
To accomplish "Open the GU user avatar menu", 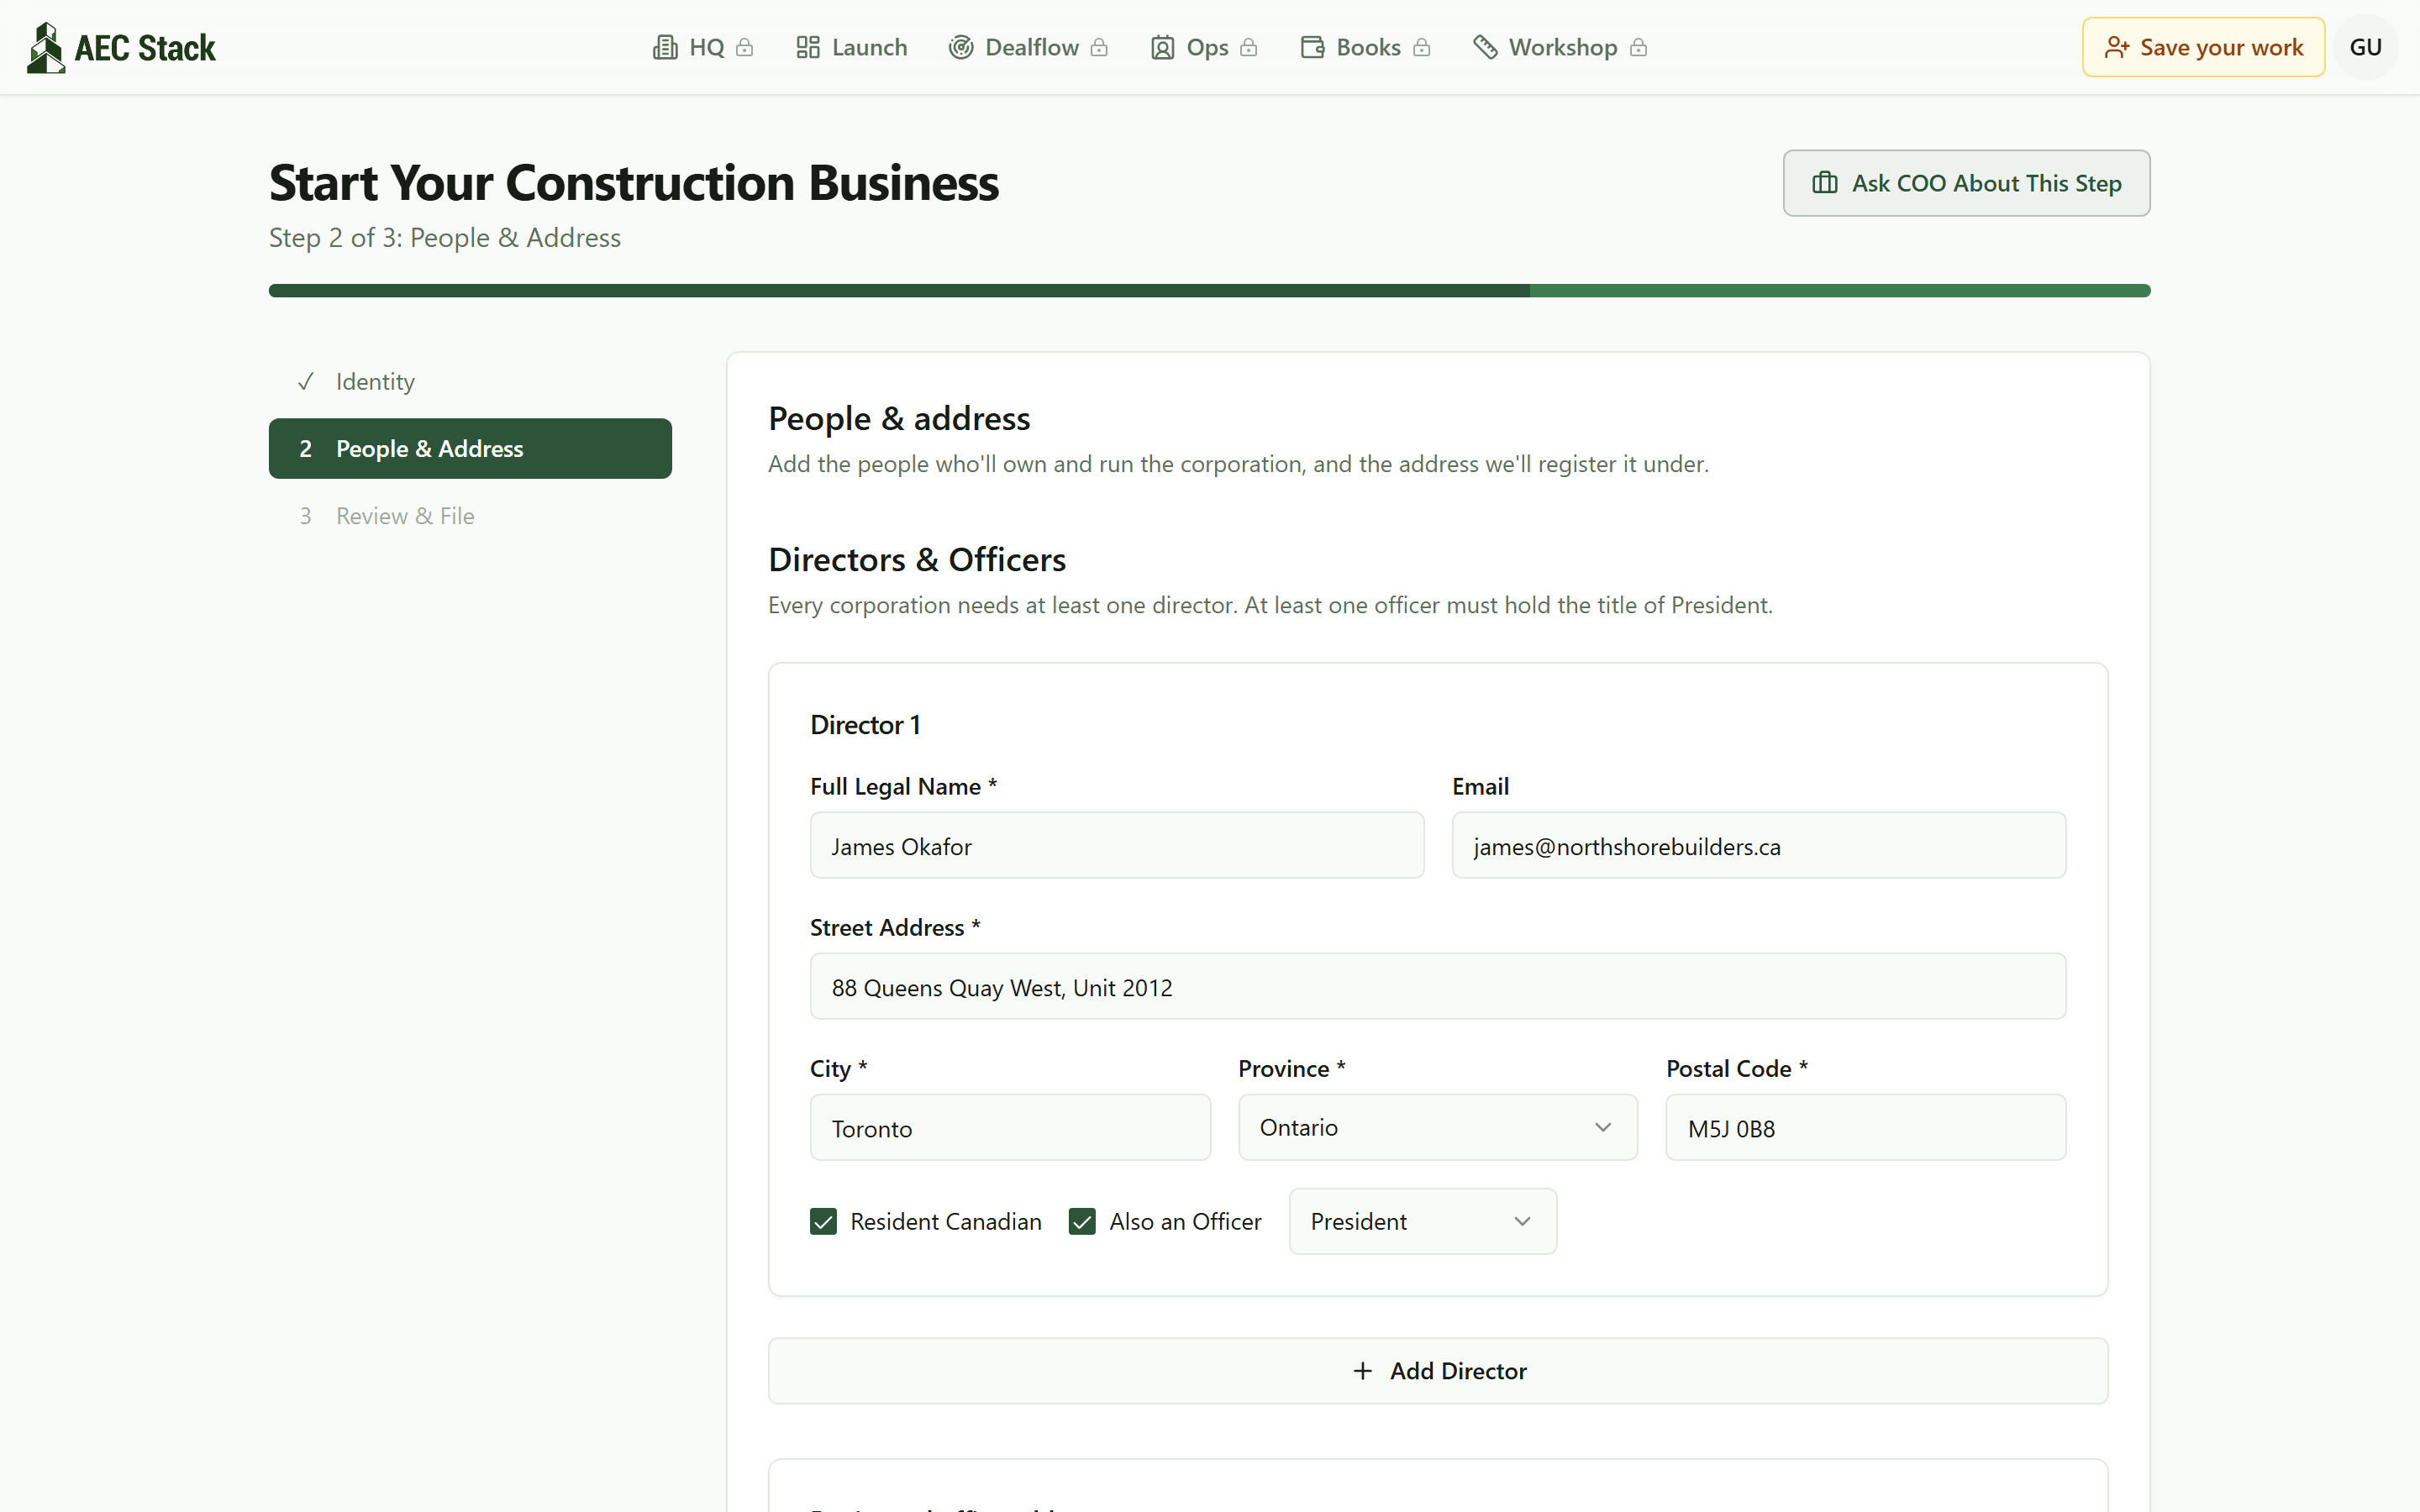I will [x=2365, y=47].
